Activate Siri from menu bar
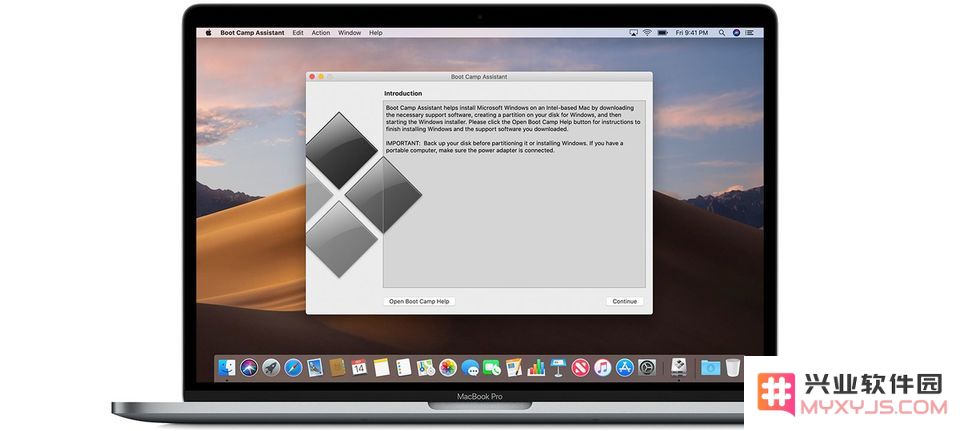 point(737,32)
